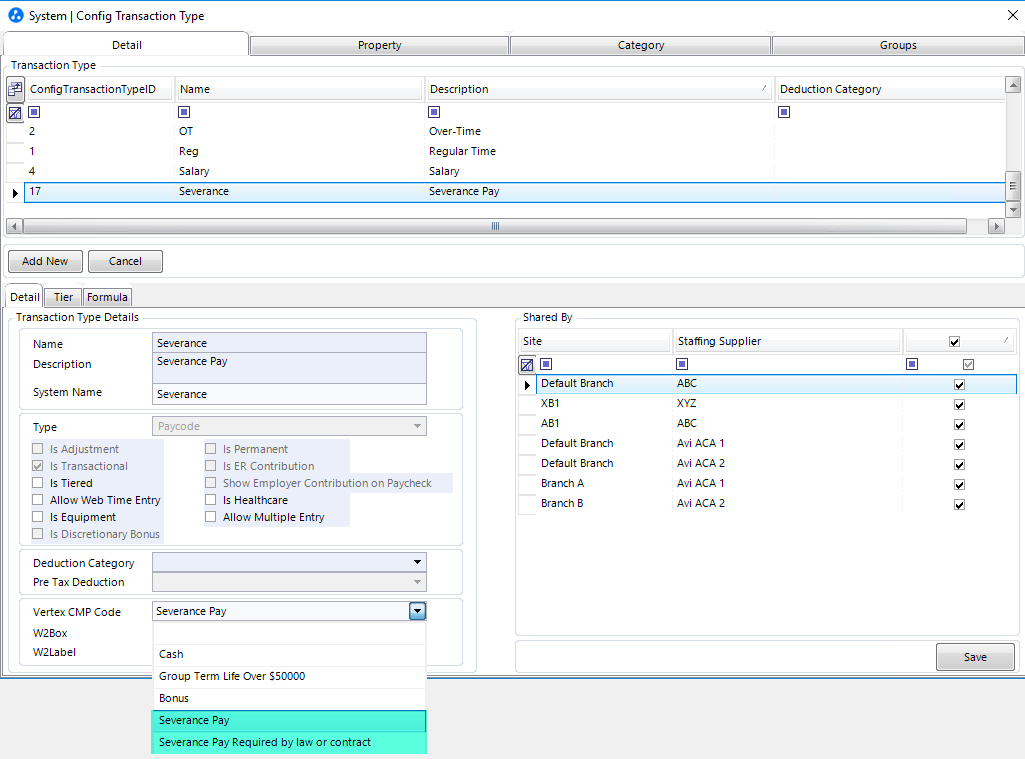This screenshot has width=1025, height=759.
Task: Clear filters icon in Shared By grid
Action: [x=527, y=365]
